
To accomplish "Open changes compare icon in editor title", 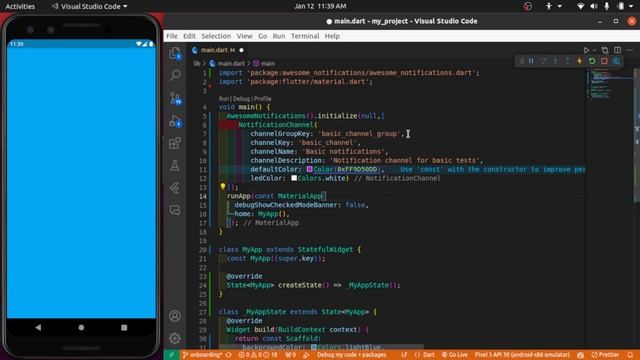I will click(605, 50).
